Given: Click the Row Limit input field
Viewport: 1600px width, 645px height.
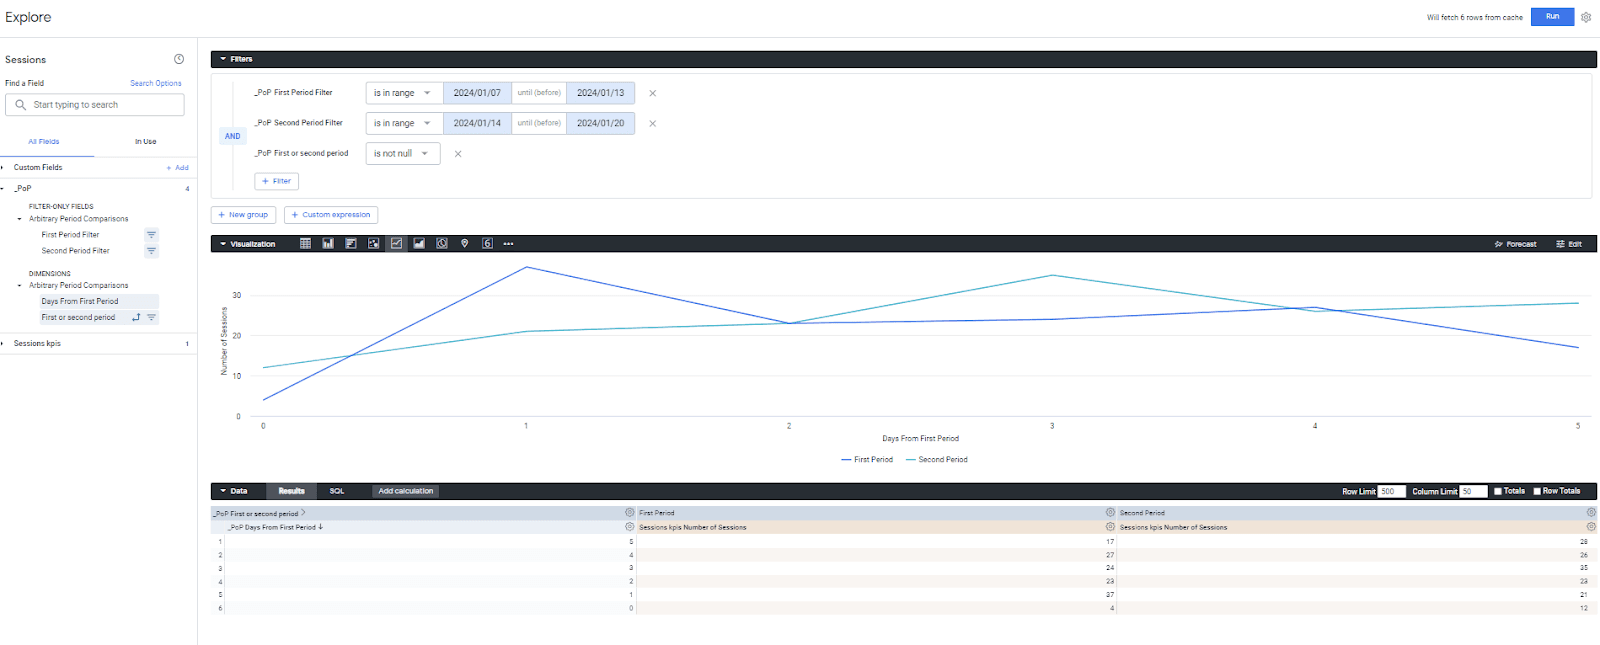Looking at the screenshot, I should 1392,491.
